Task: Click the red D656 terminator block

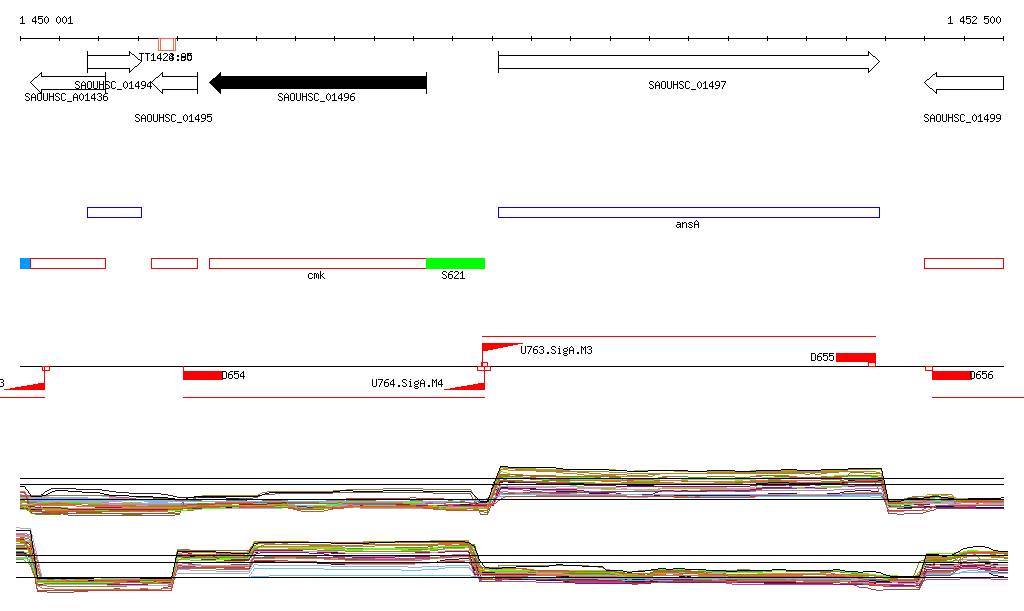Action: pyautogui.click(x=950, y=375)
